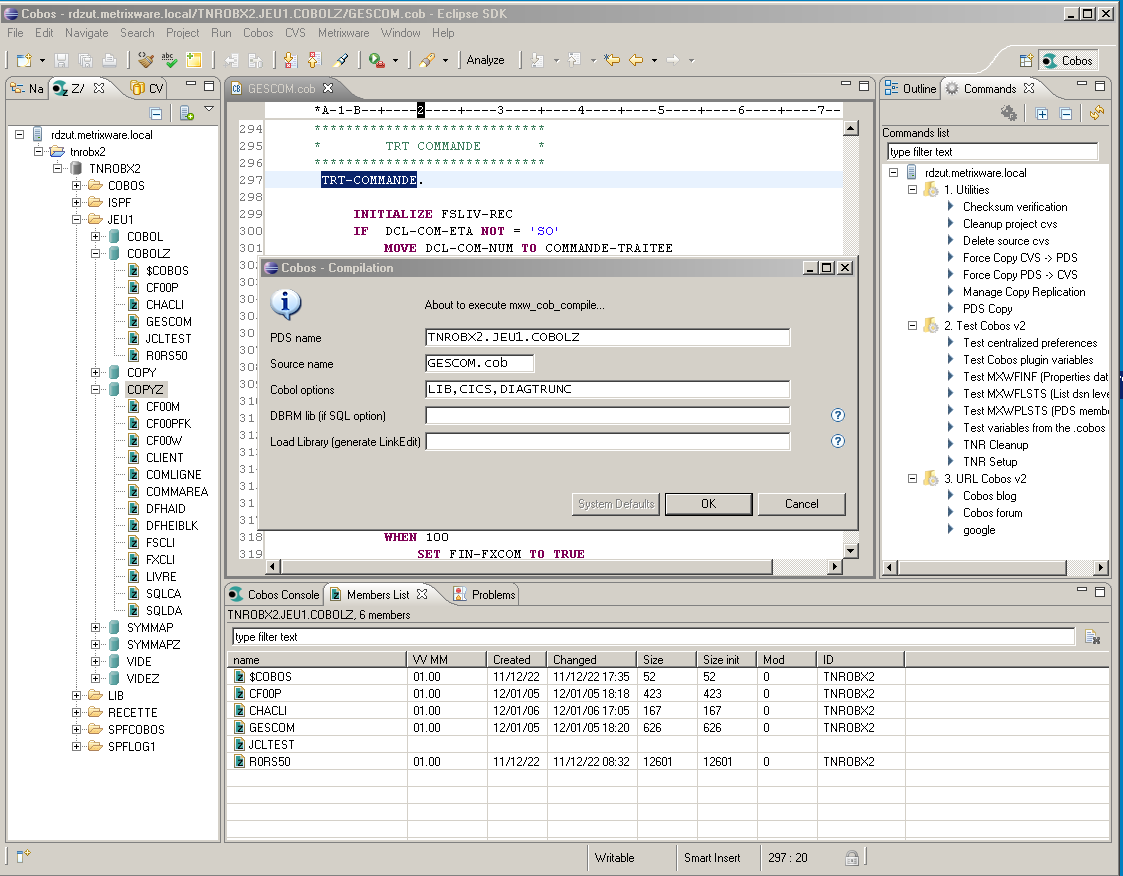Collapse the rdzut.metrixware.local node in navigator
The image size is (1123, 876).
(x=20, y=135)
